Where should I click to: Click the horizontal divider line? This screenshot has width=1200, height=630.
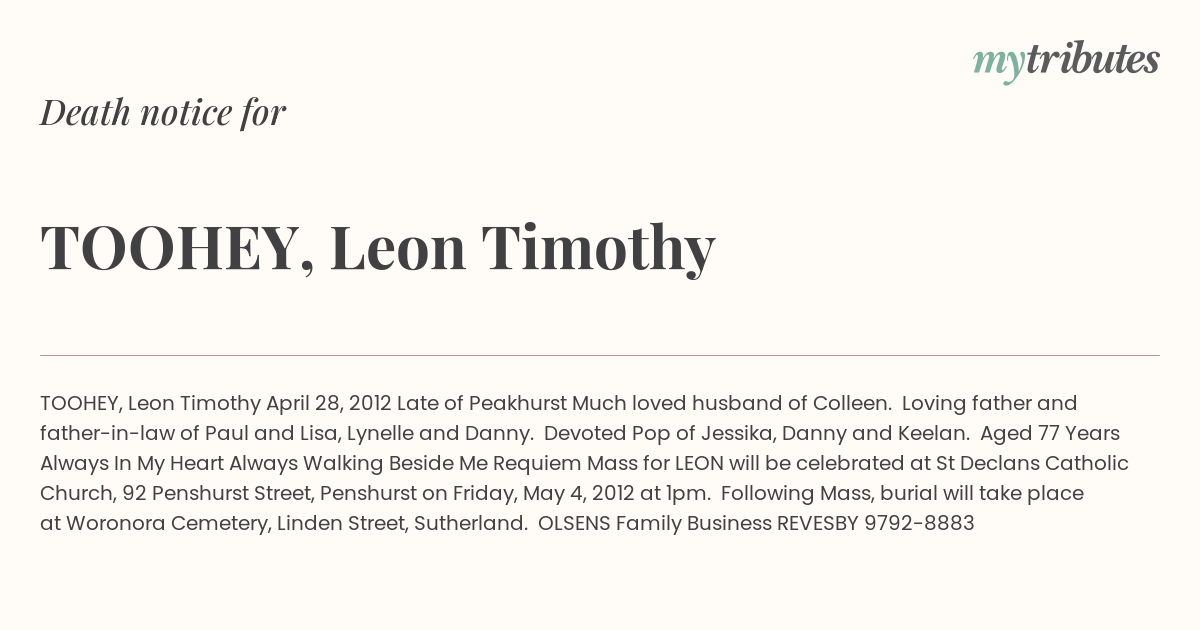pos(600,355)
